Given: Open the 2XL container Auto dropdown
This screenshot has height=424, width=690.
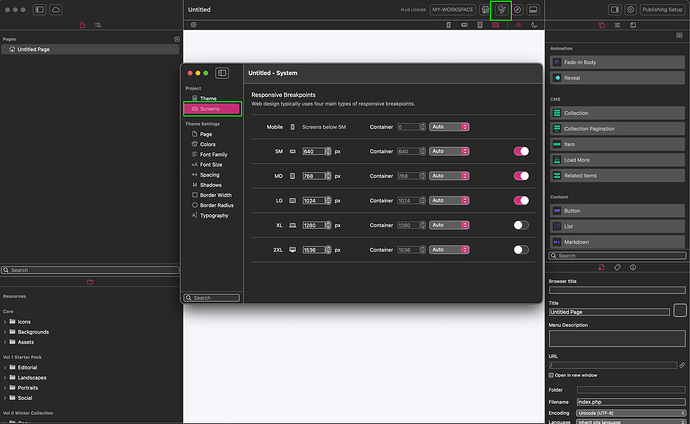Looking at the screenshot, I should click(x=449, y=250).
